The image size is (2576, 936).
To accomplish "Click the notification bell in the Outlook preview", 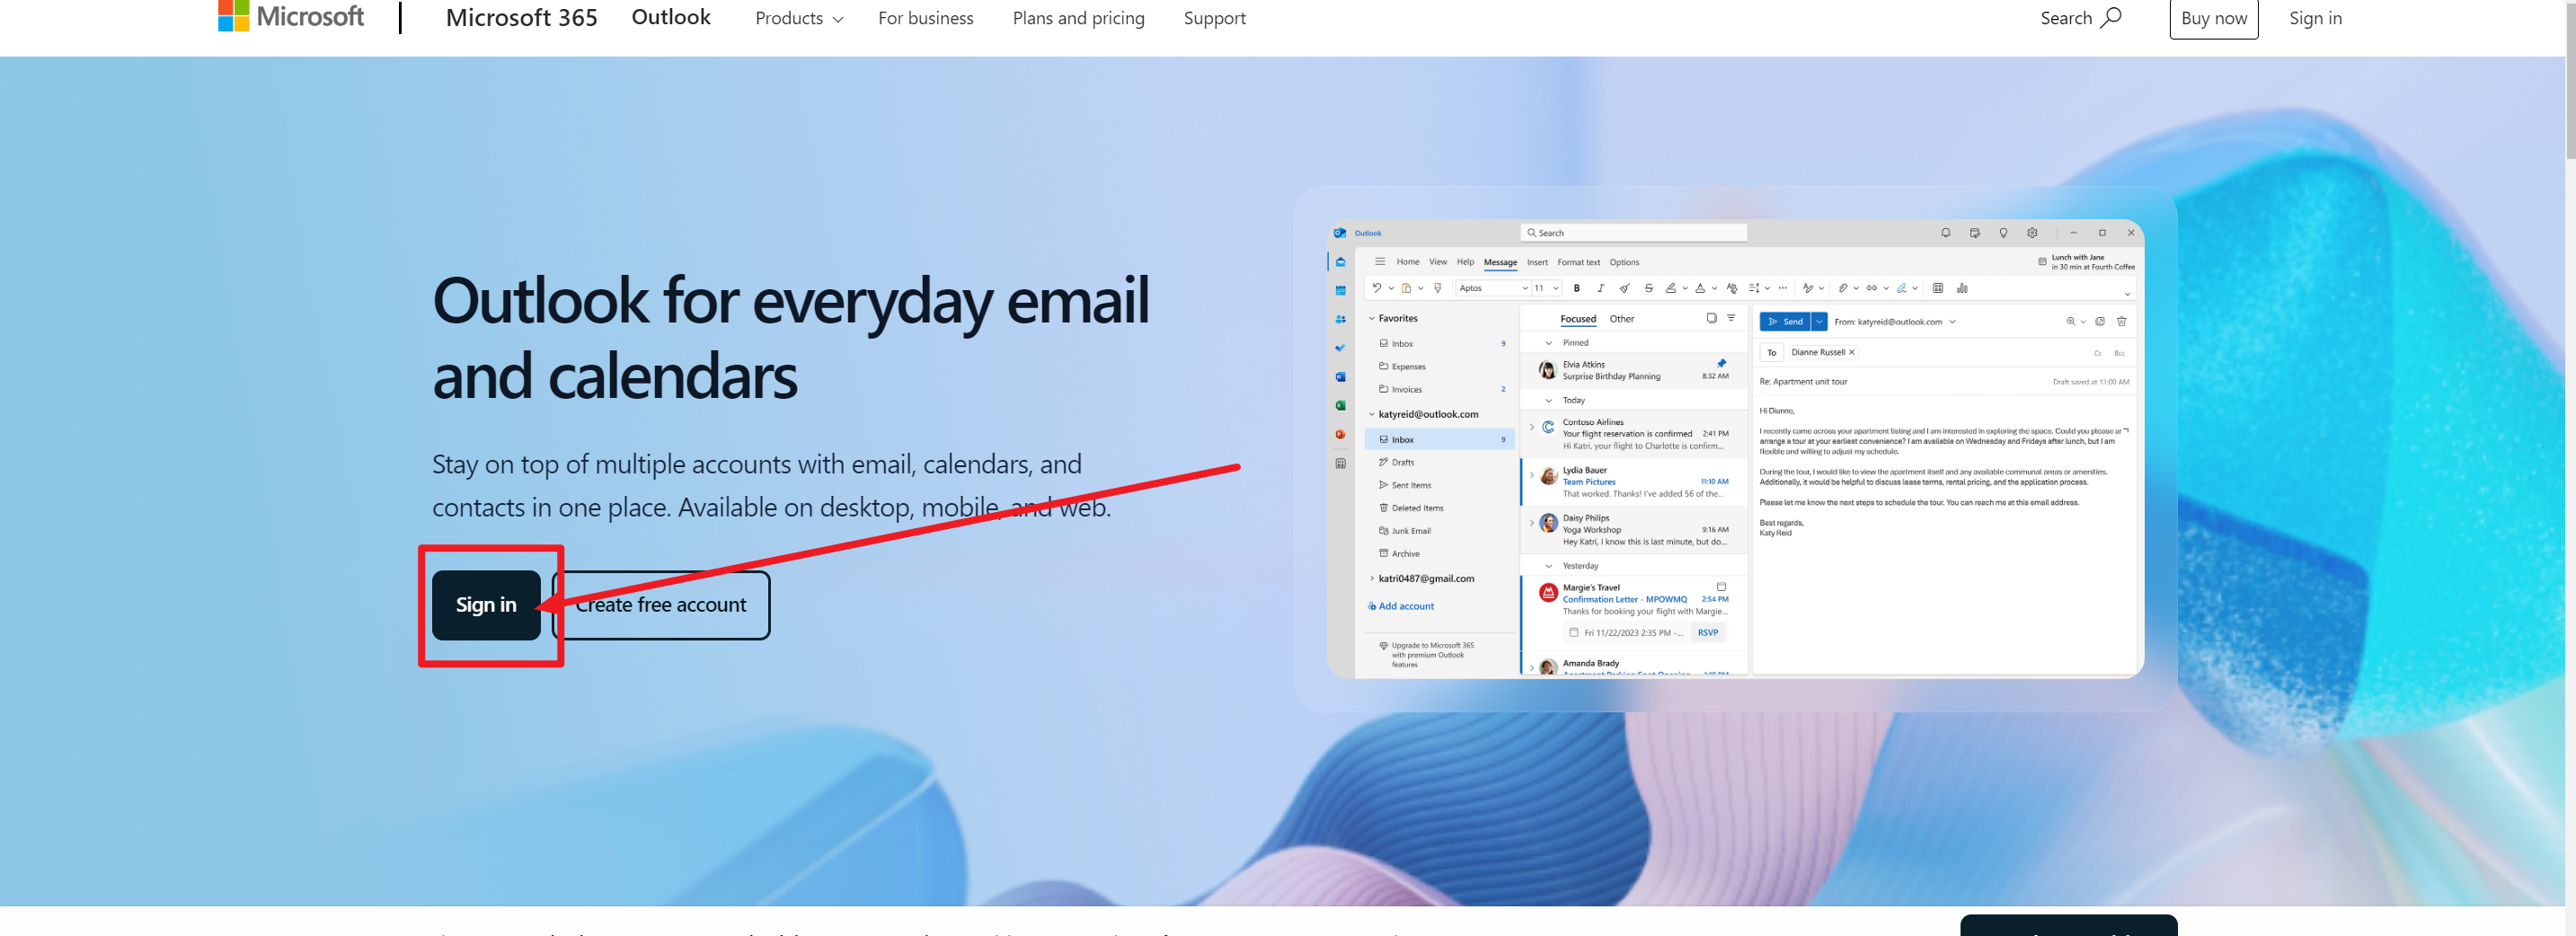I will (x=1945, y=233).
